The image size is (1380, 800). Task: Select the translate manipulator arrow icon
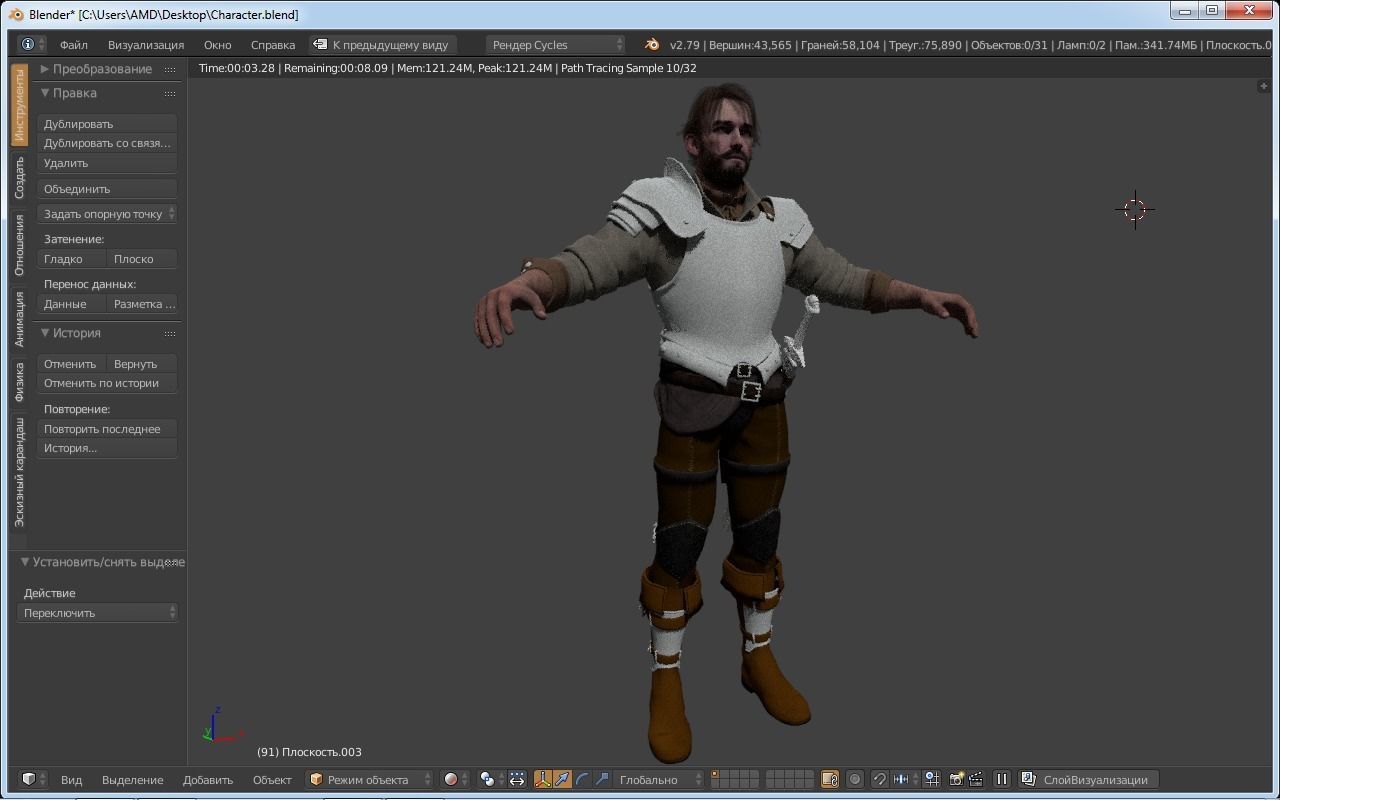(562, 780)
